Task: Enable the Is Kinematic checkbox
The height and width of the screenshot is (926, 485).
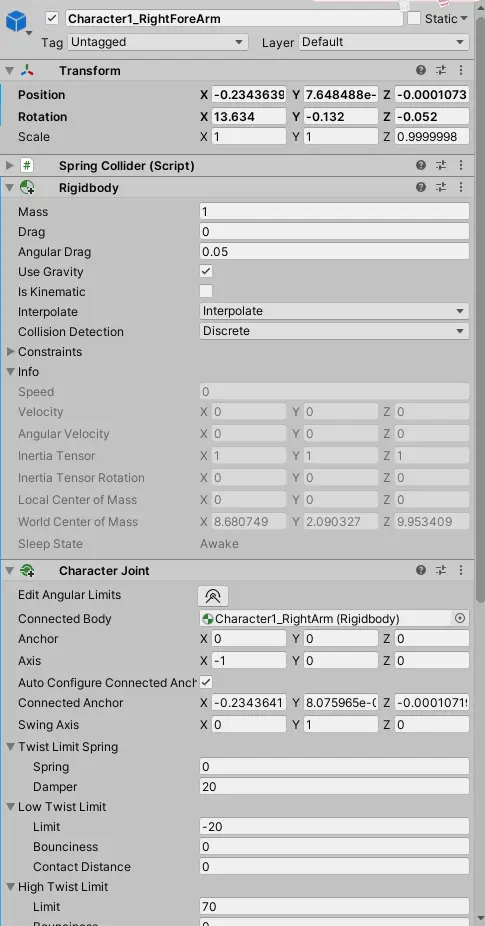Action: [206, 291]
